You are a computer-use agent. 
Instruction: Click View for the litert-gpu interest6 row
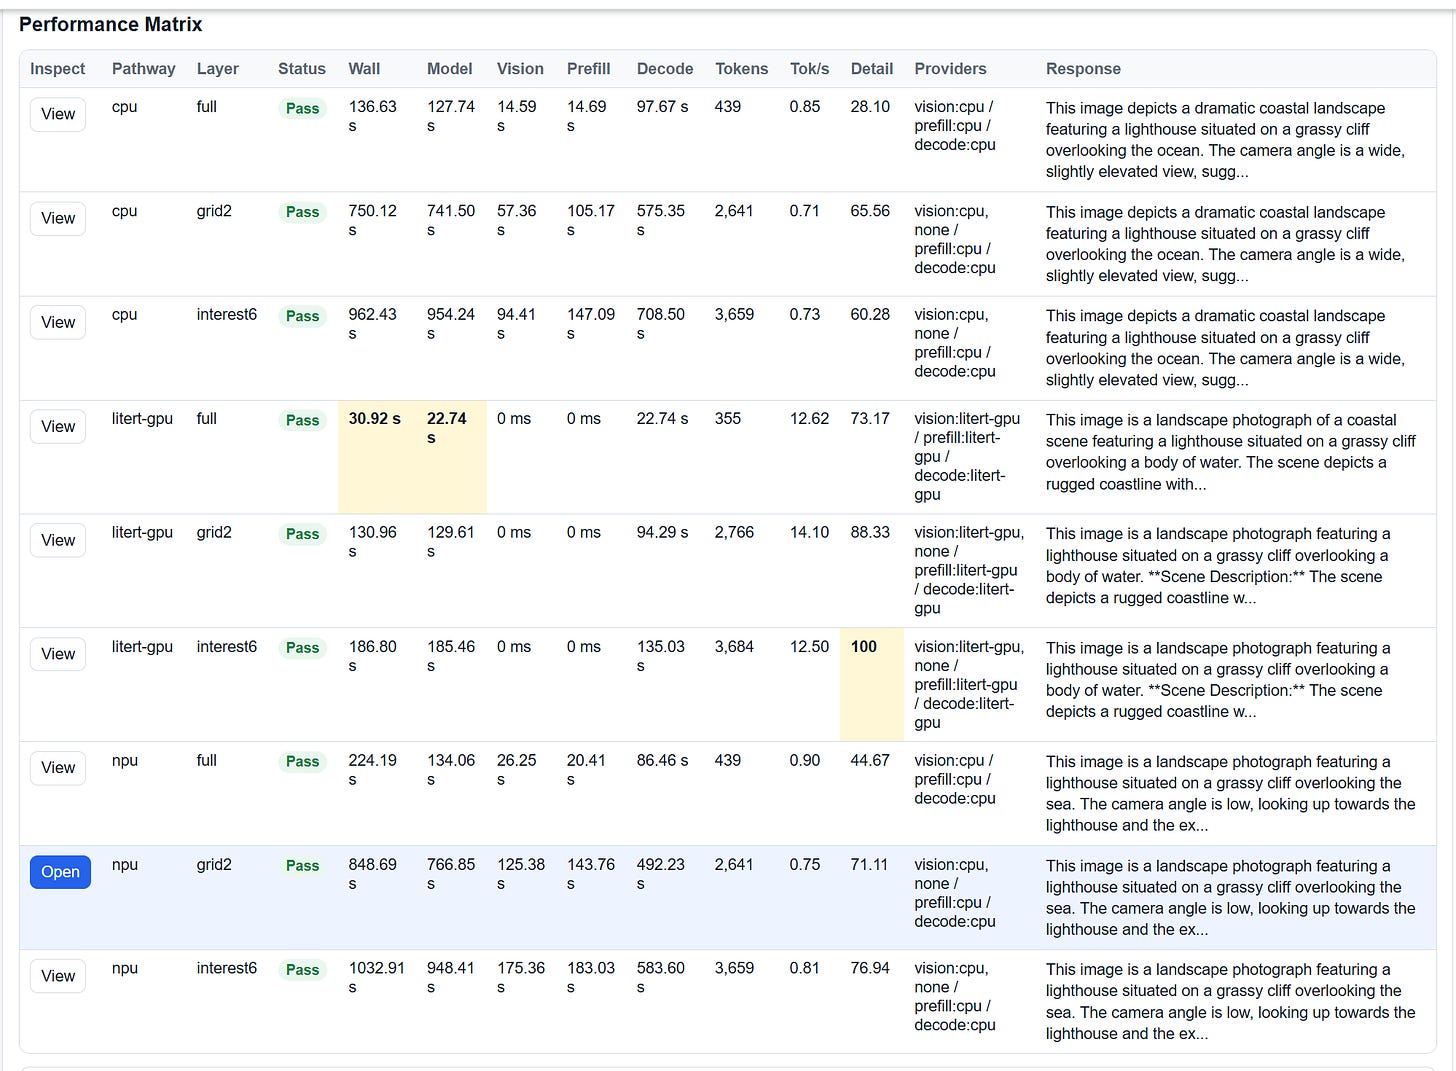coord(58,654)
